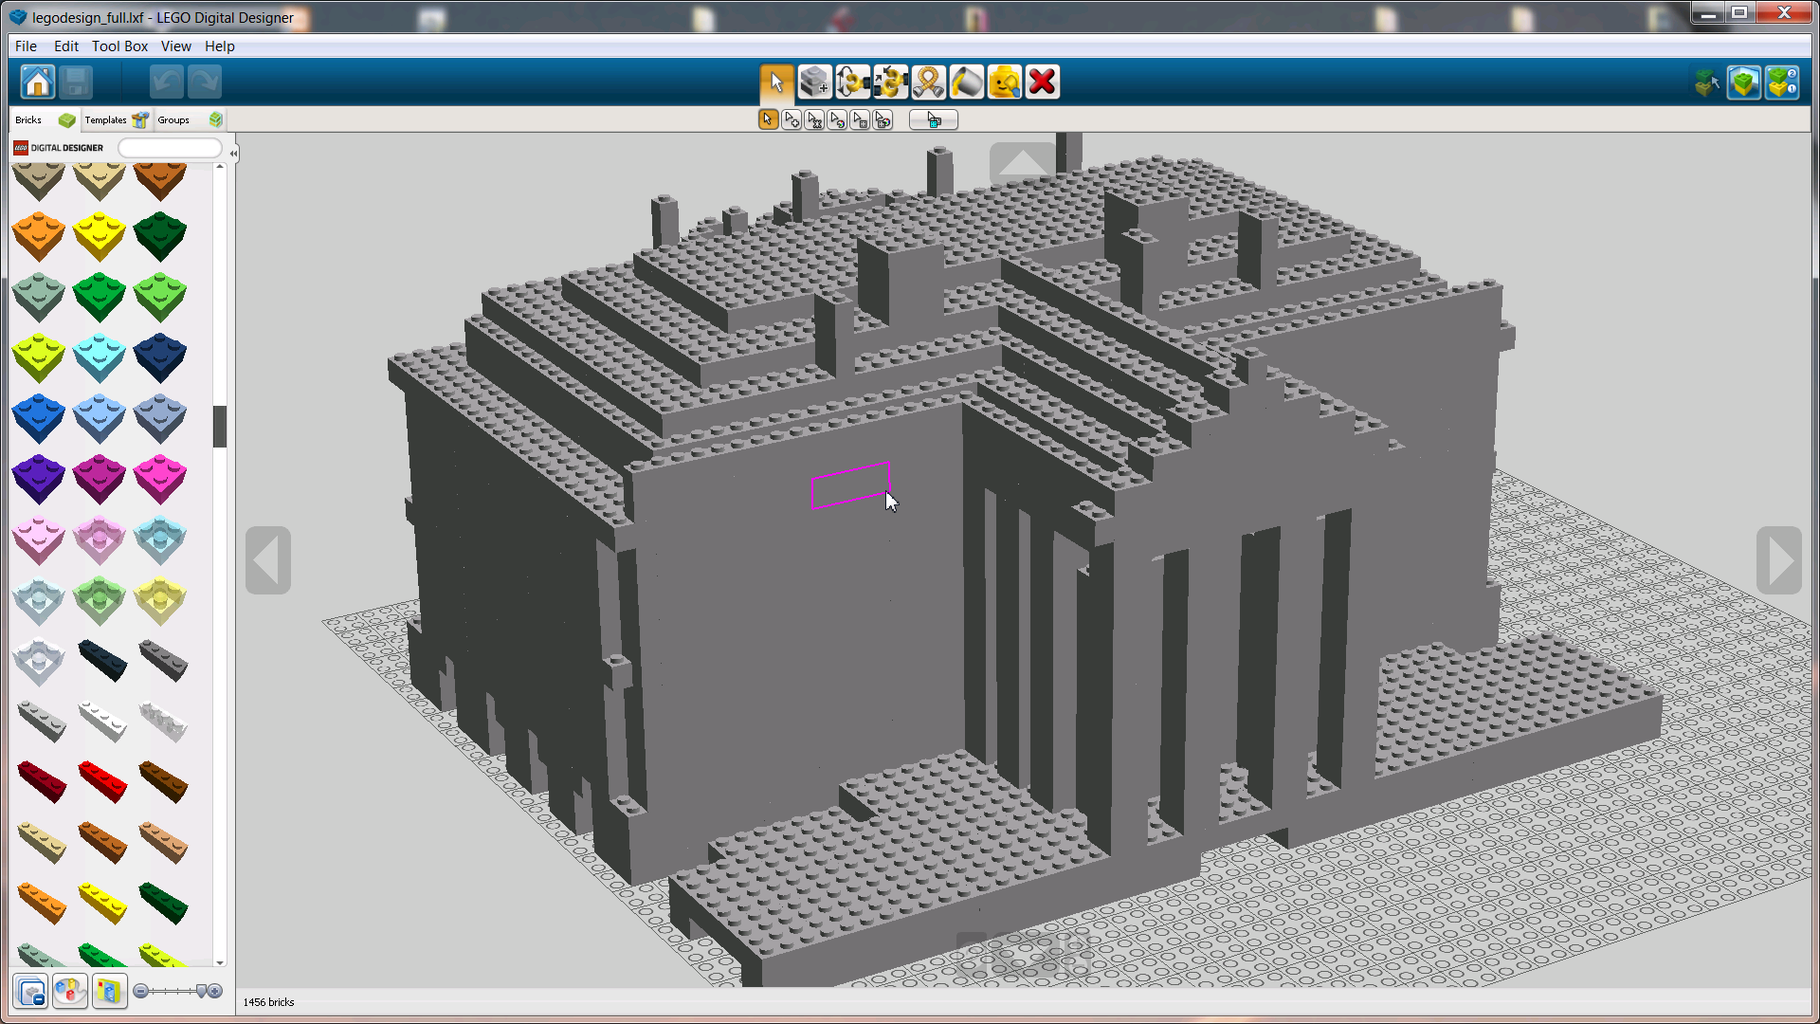The height and width of the screenshot is (1024, 1820).
Task: Choose the Paint bucket tool
Action: (x=965, y=82)
